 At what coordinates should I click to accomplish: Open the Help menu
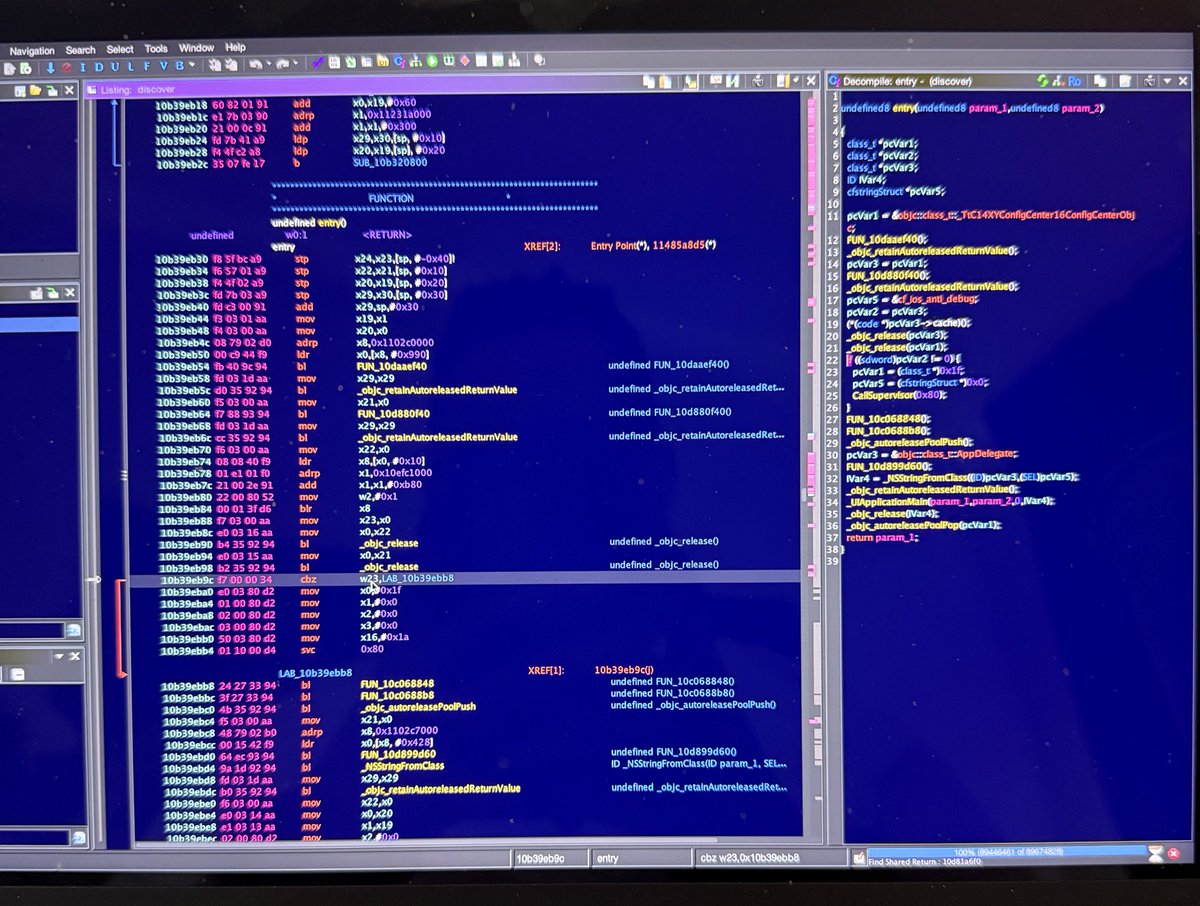click(x=235, y=47)
